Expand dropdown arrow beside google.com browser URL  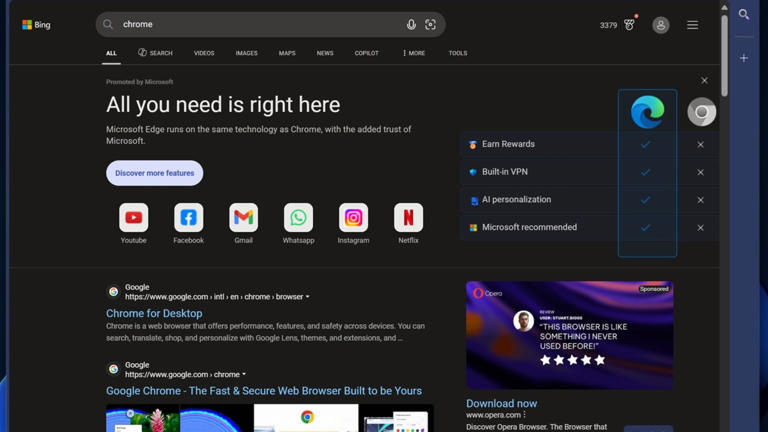[x=308, y=297]
